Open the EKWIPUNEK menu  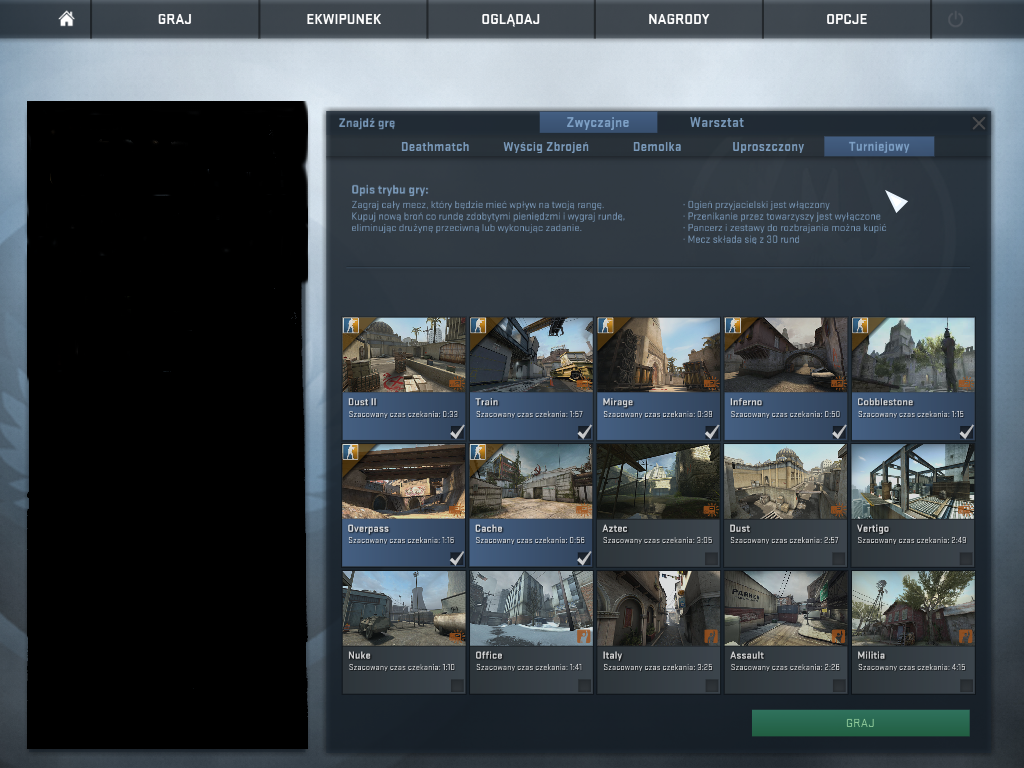tap(344, 19)
